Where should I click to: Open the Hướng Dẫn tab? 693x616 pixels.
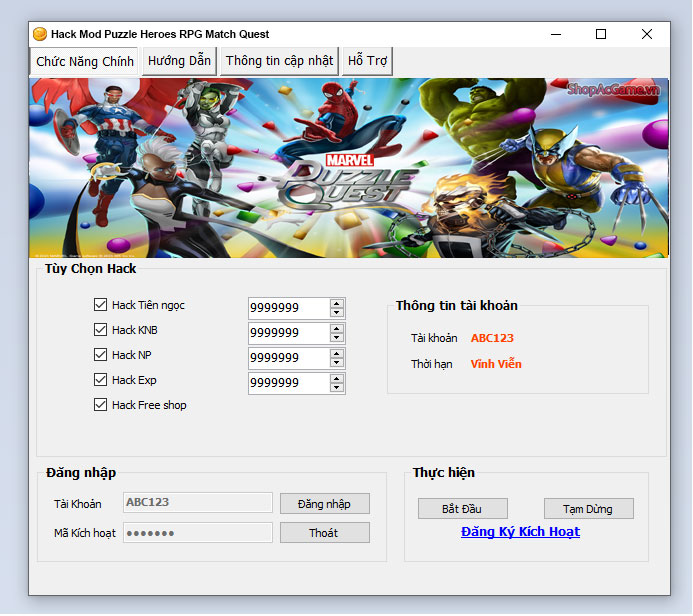[x=179, y=61]
